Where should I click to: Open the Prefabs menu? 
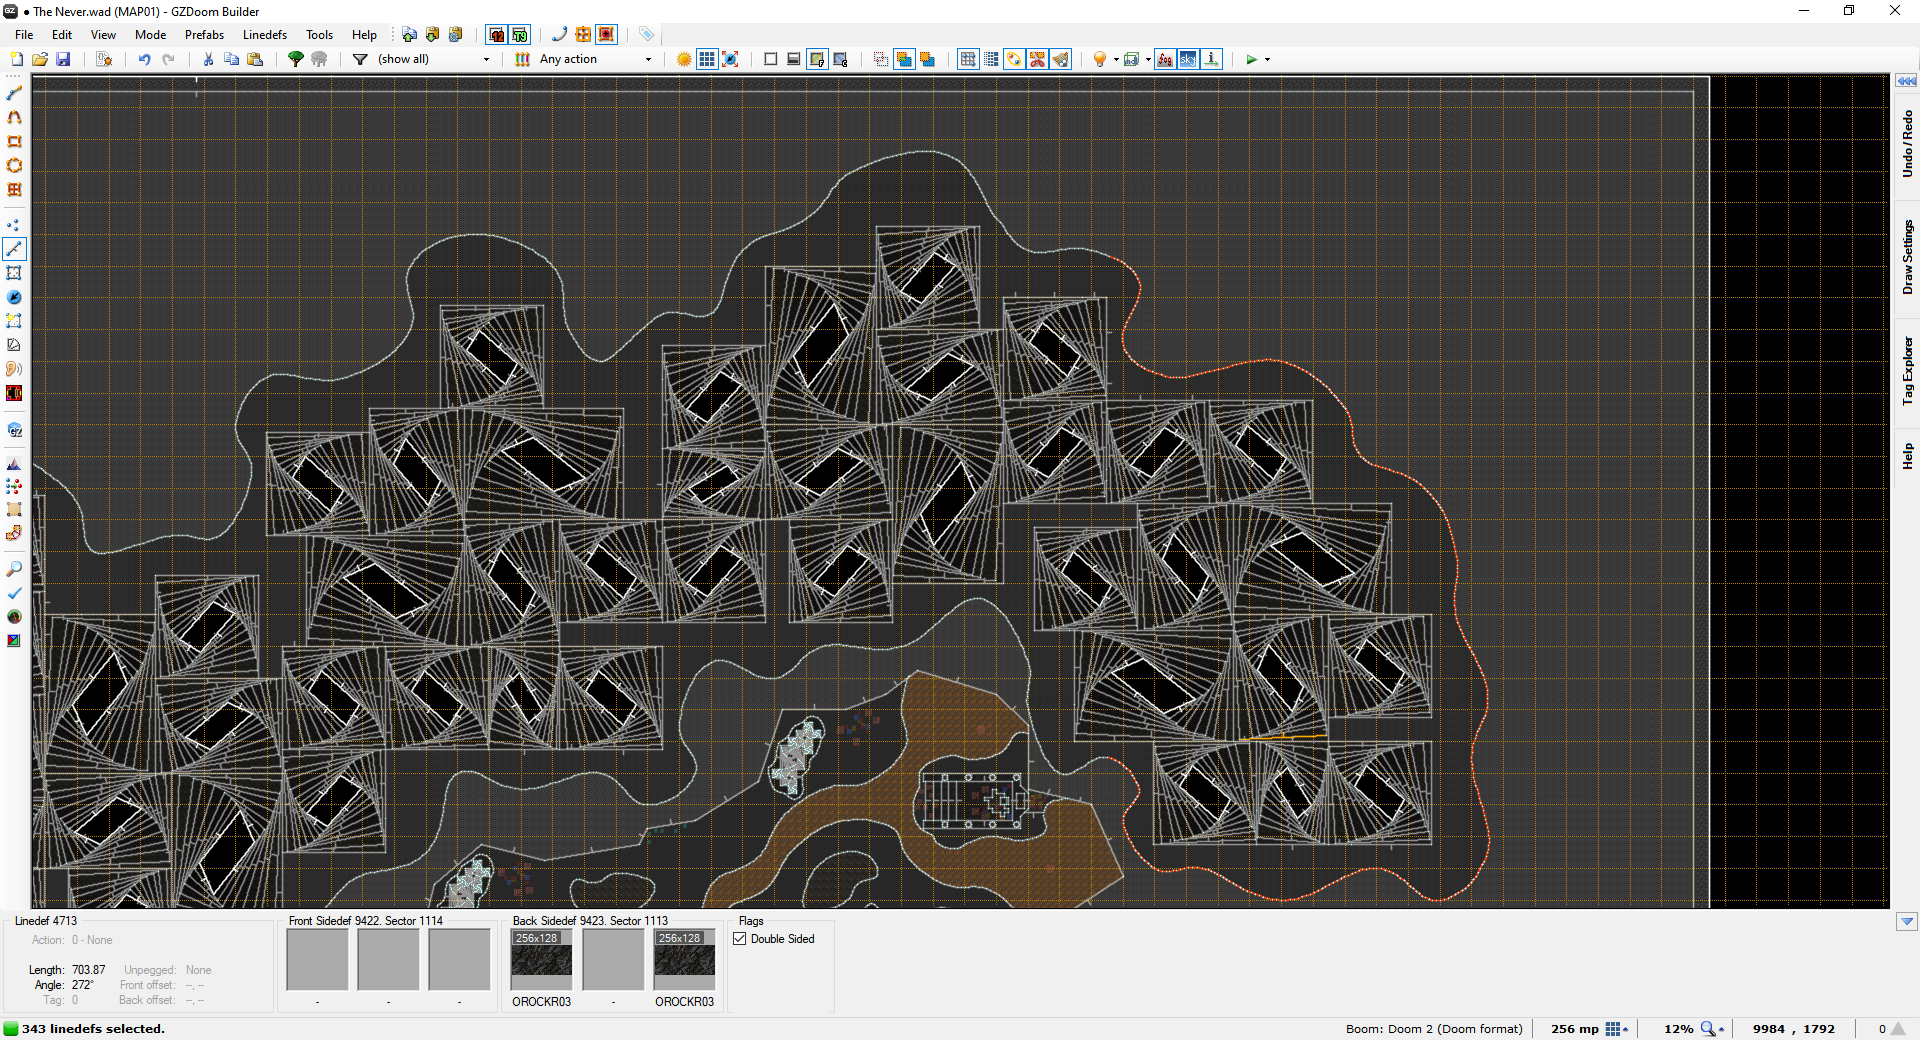[x=204, y=34]
